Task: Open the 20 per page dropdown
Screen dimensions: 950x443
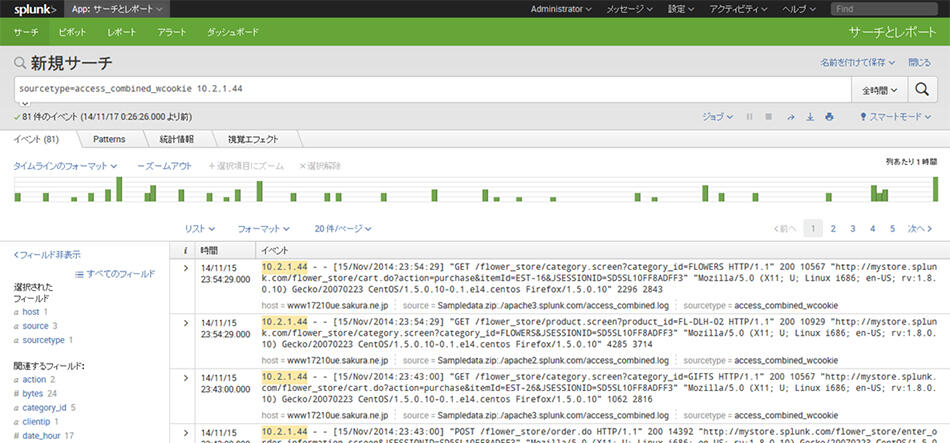Action: pyautogui.click(x=344, y=228)
